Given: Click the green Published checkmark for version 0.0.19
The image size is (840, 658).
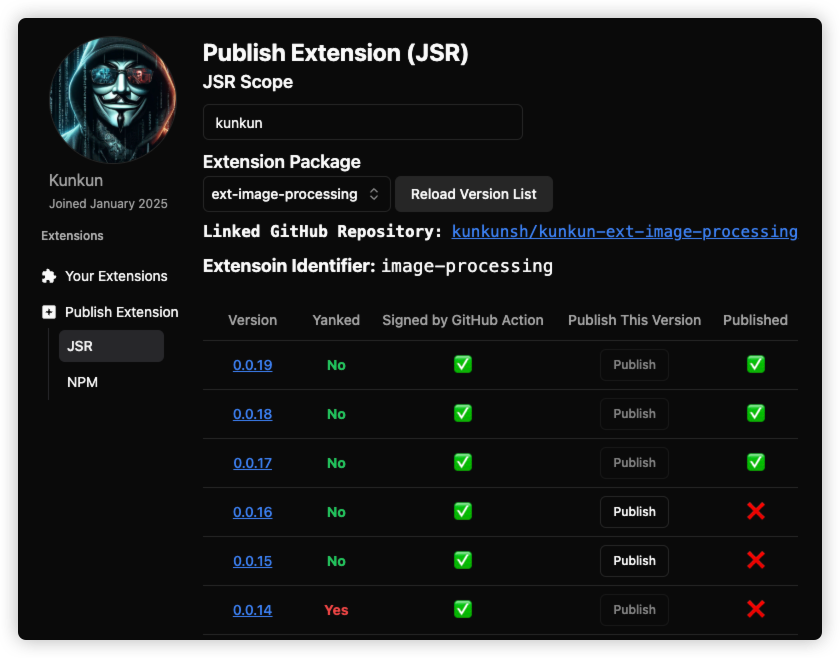Looking at the screenshot, I should click(x=755, y=365).
